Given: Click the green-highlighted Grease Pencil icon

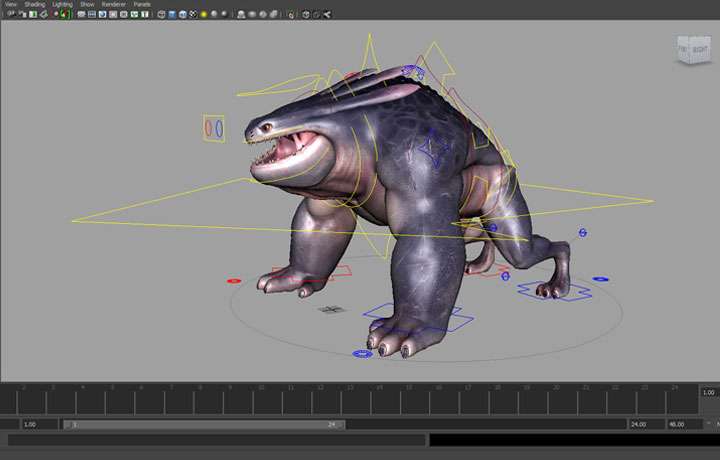Looking at the screenshot, I should click(64, 14).
